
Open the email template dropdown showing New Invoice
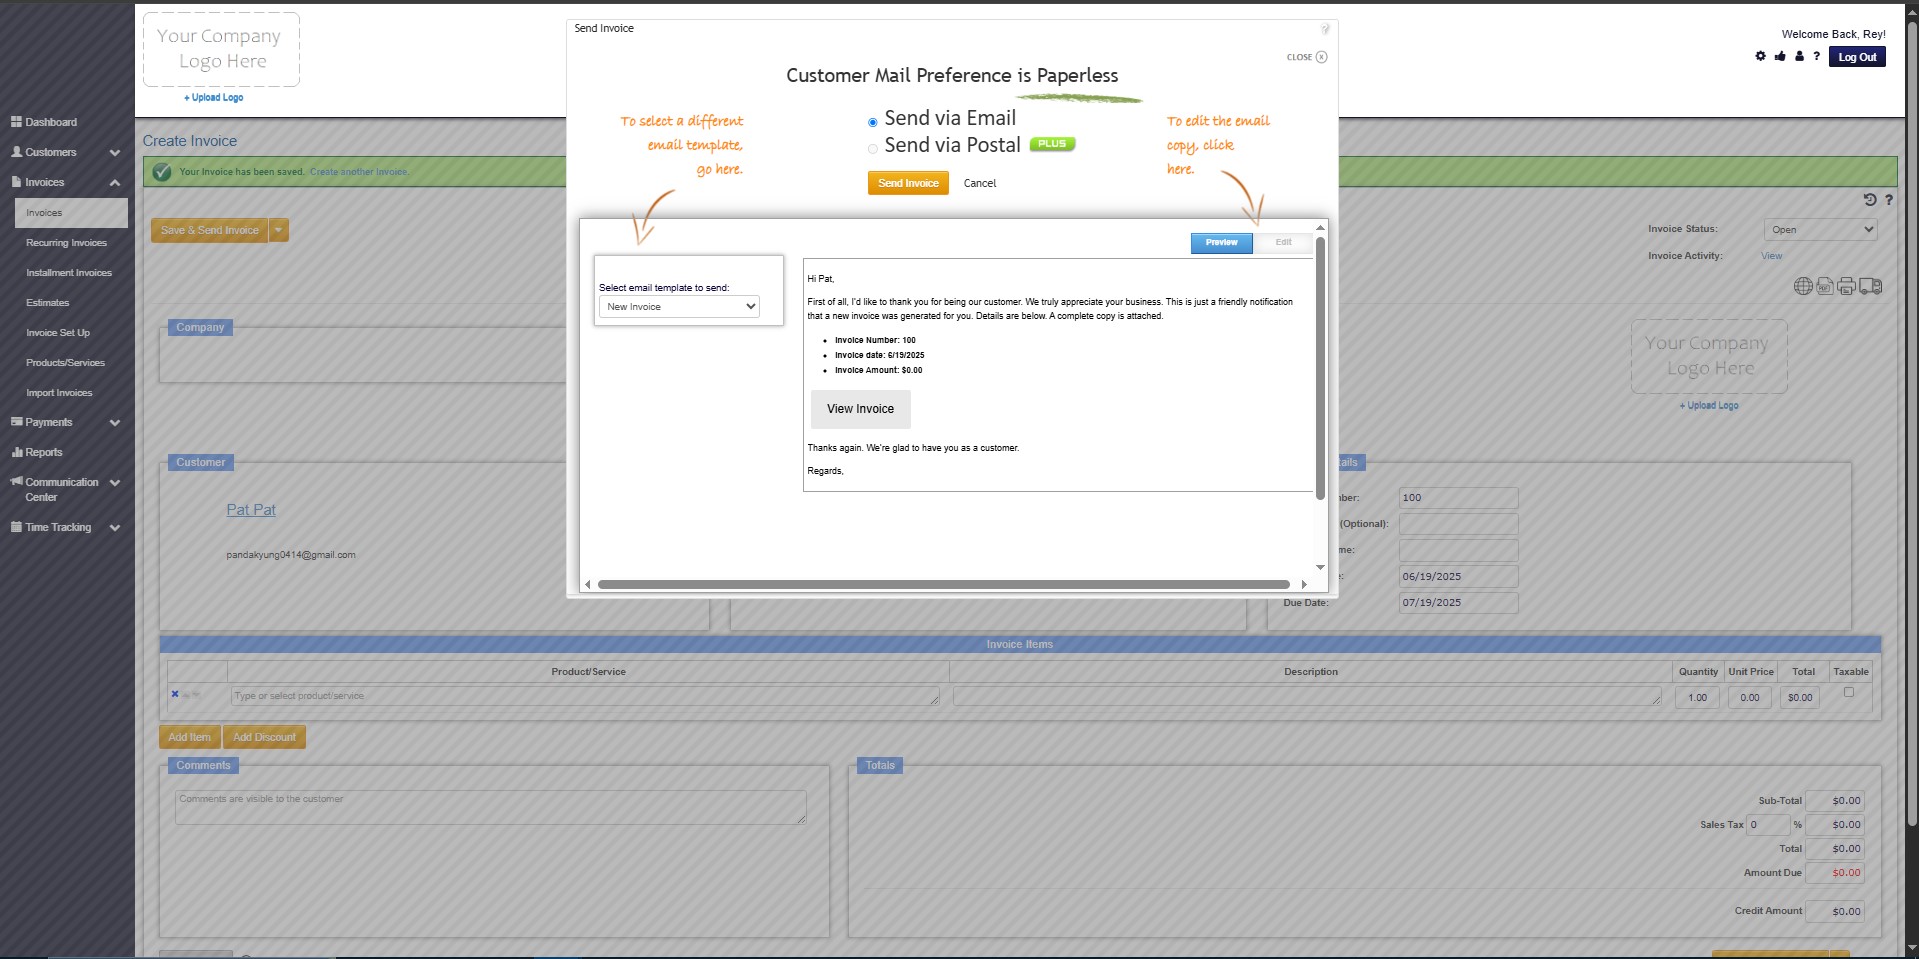(679, 306)
